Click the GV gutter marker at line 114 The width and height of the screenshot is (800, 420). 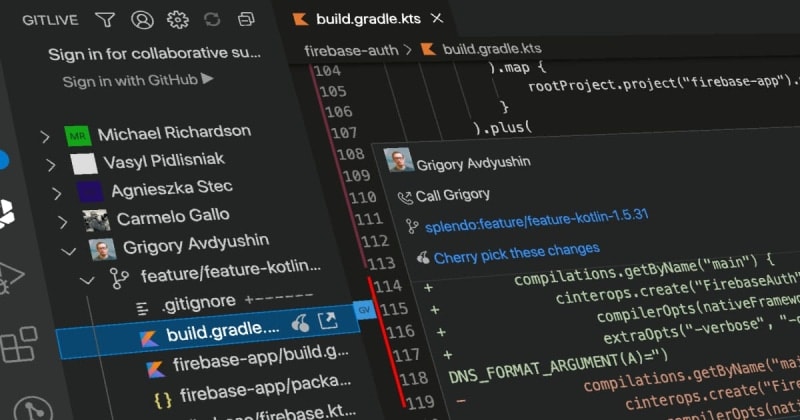364,312
